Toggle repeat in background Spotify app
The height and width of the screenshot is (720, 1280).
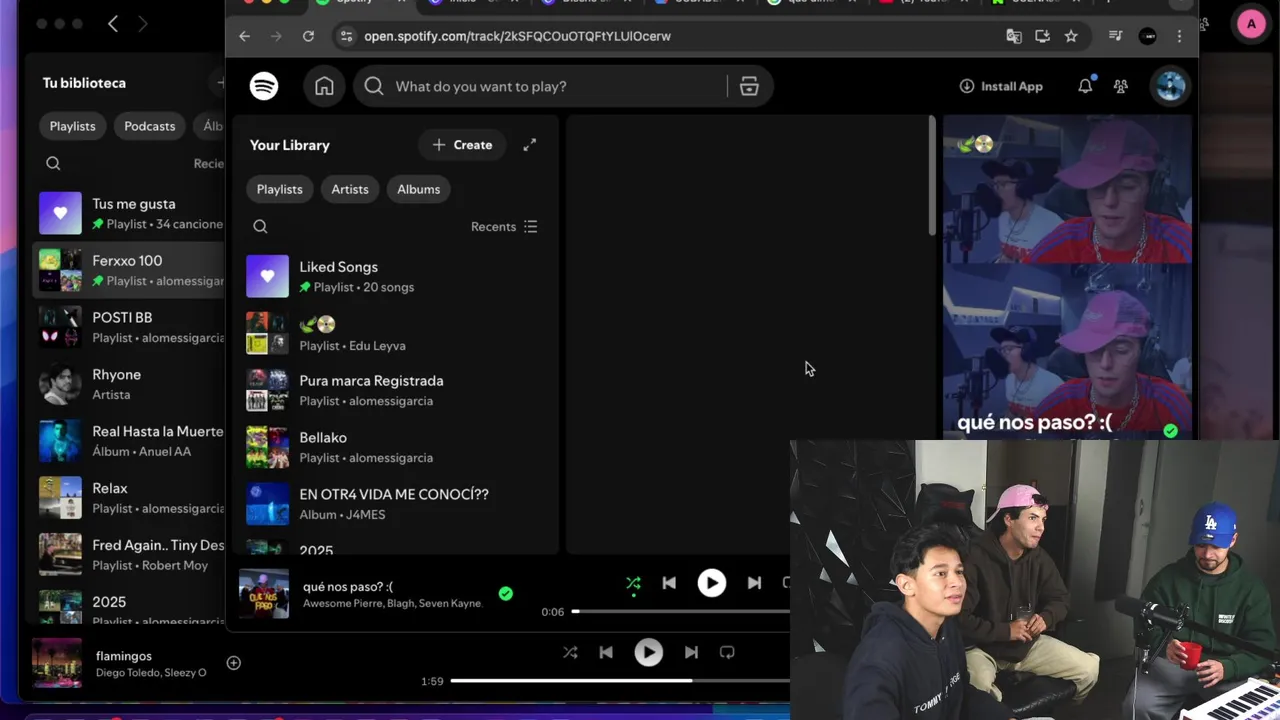tap(727, 652)
